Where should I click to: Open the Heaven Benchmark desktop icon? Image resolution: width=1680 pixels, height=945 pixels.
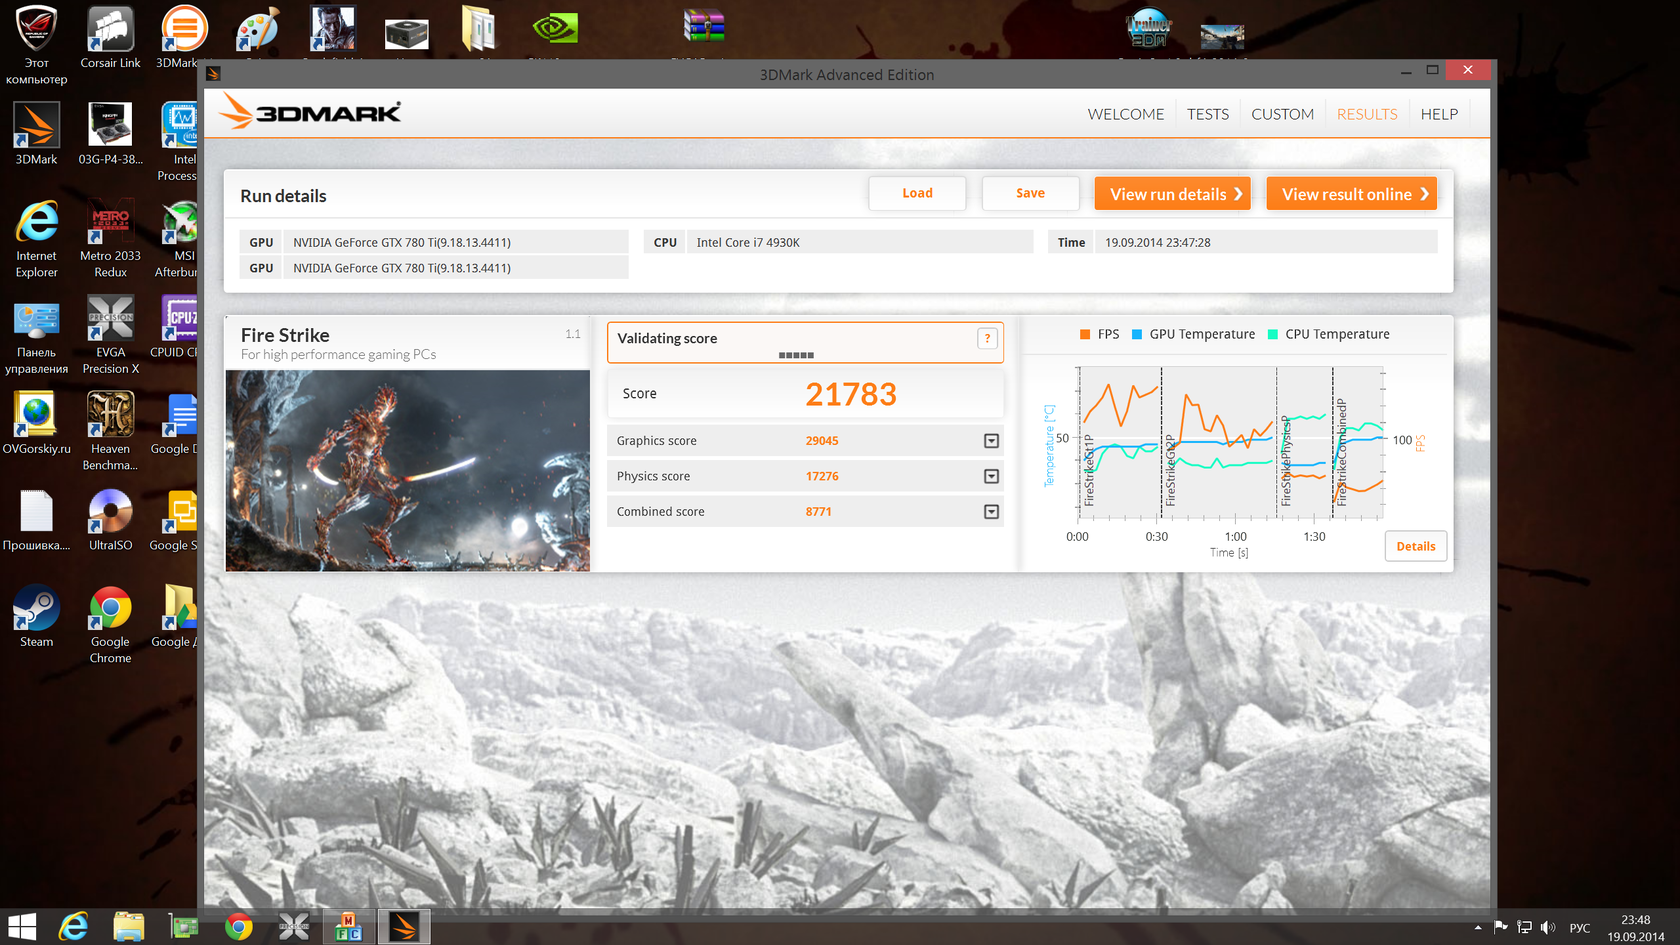(x=110, y=429)
